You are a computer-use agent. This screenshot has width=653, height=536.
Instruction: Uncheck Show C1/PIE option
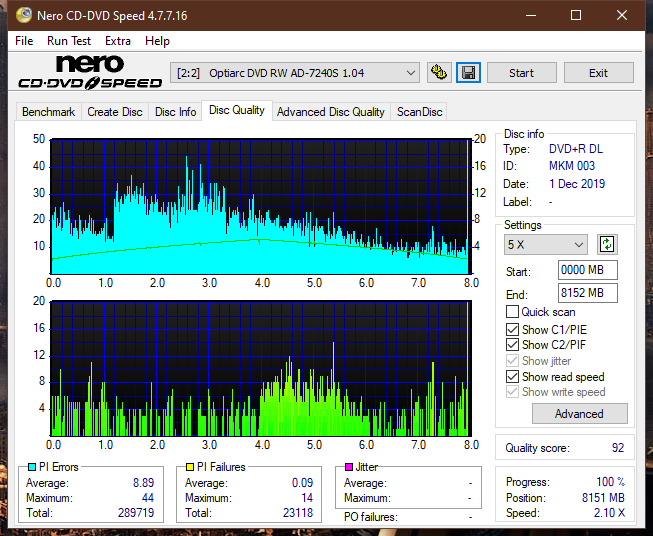point(512,329)
